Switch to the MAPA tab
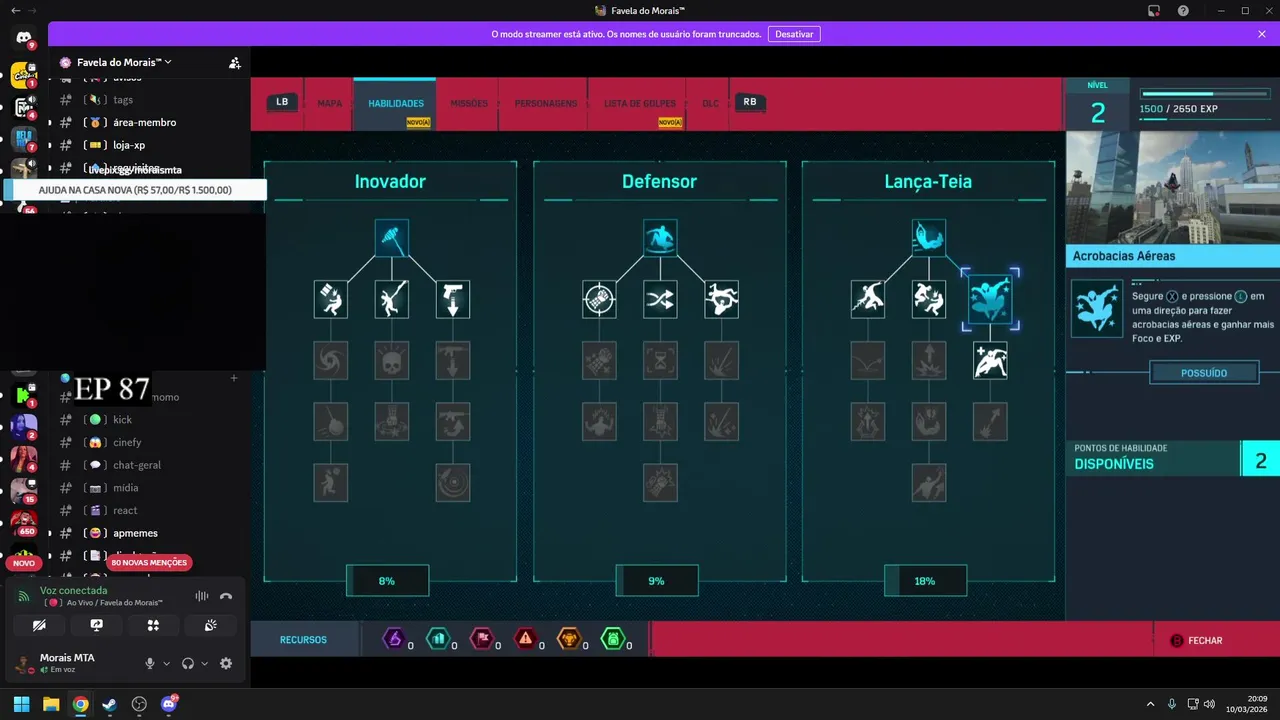 [329, 103]
